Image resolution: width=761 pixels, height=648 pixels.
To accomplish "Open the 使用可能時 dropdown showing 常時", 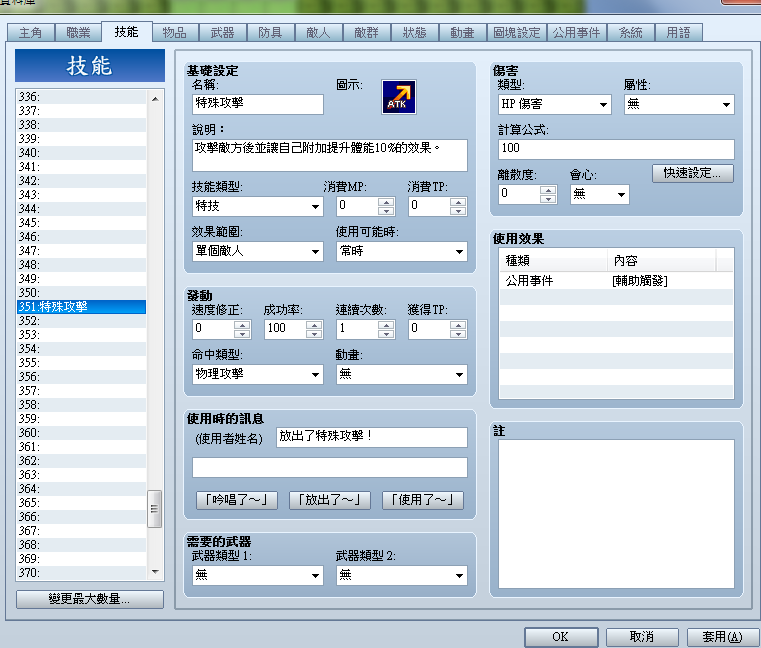I will point(402,251).
